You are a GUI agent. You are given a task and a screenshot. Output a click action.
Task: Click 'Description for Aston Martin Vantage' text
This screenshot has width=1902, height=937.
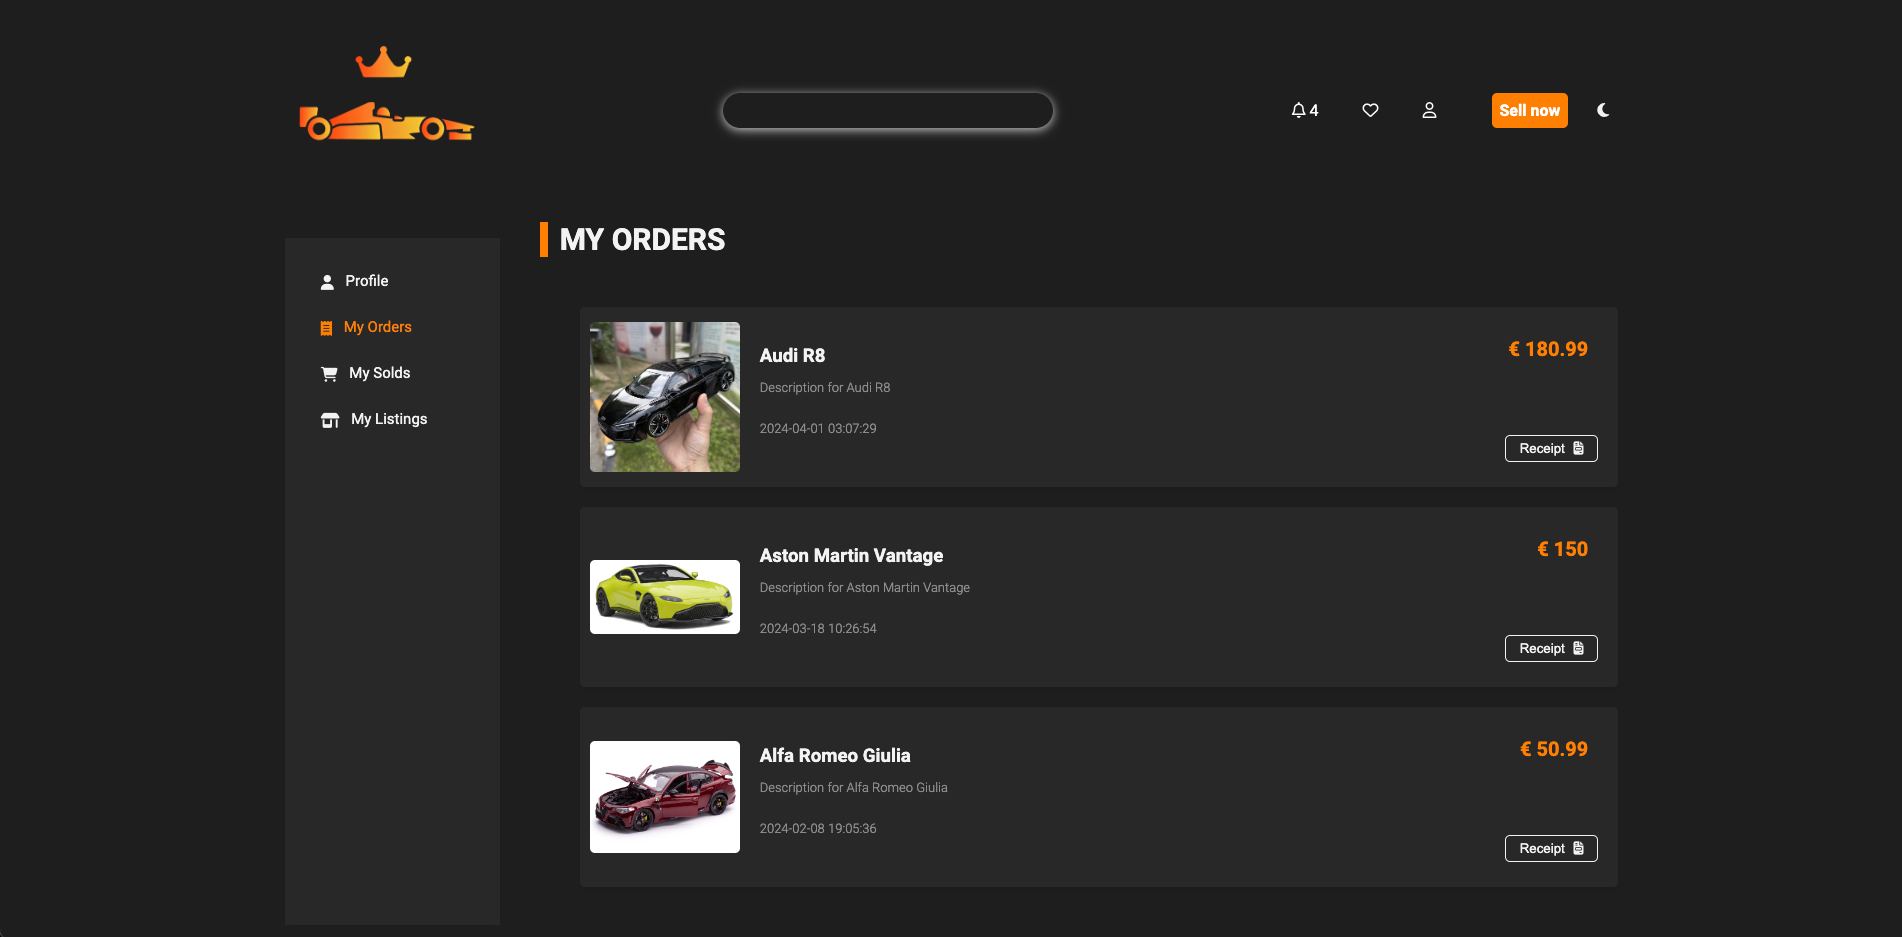[x=865, y=587]
